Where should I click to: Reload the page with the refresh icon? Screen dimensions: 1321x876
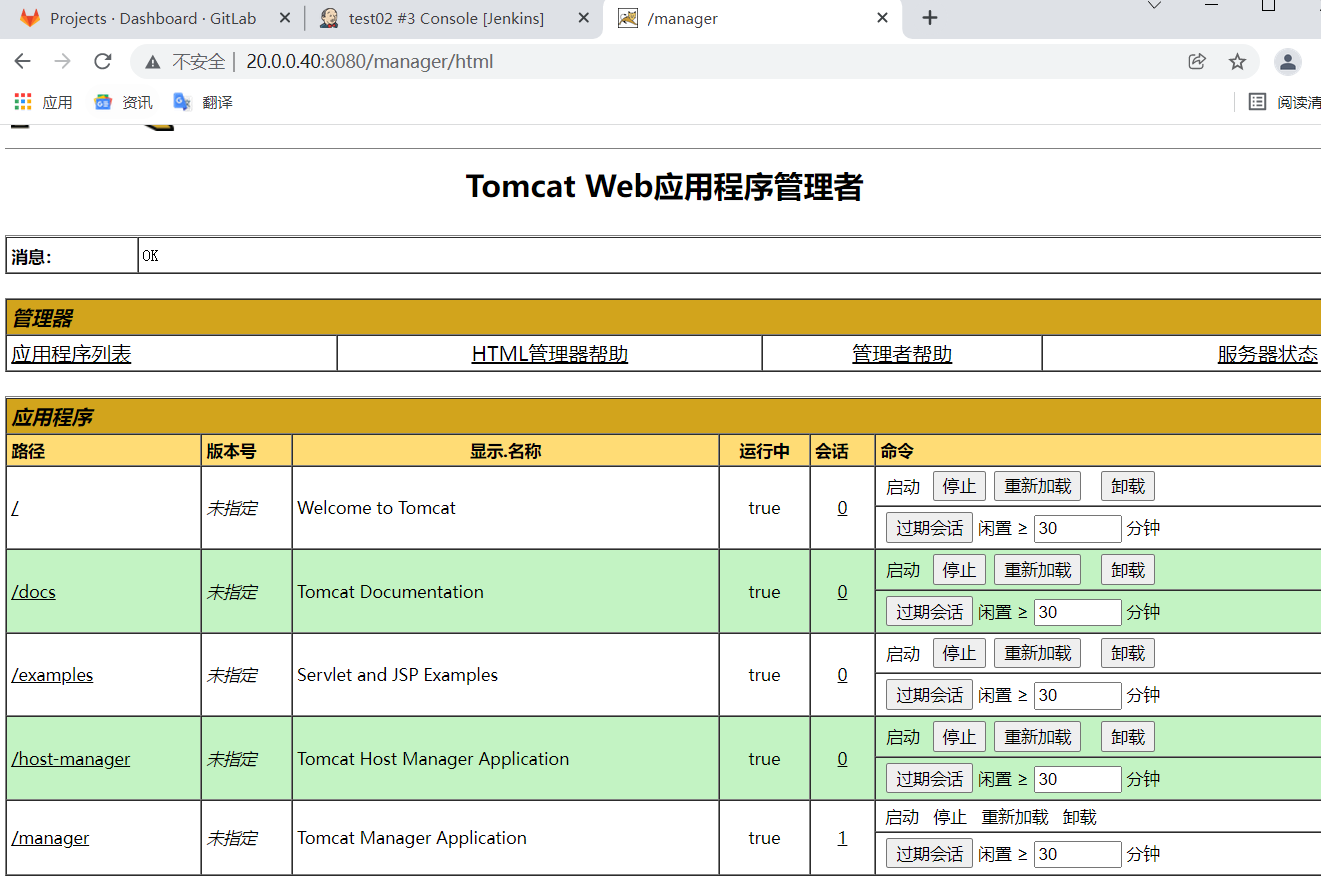(102, 62)
